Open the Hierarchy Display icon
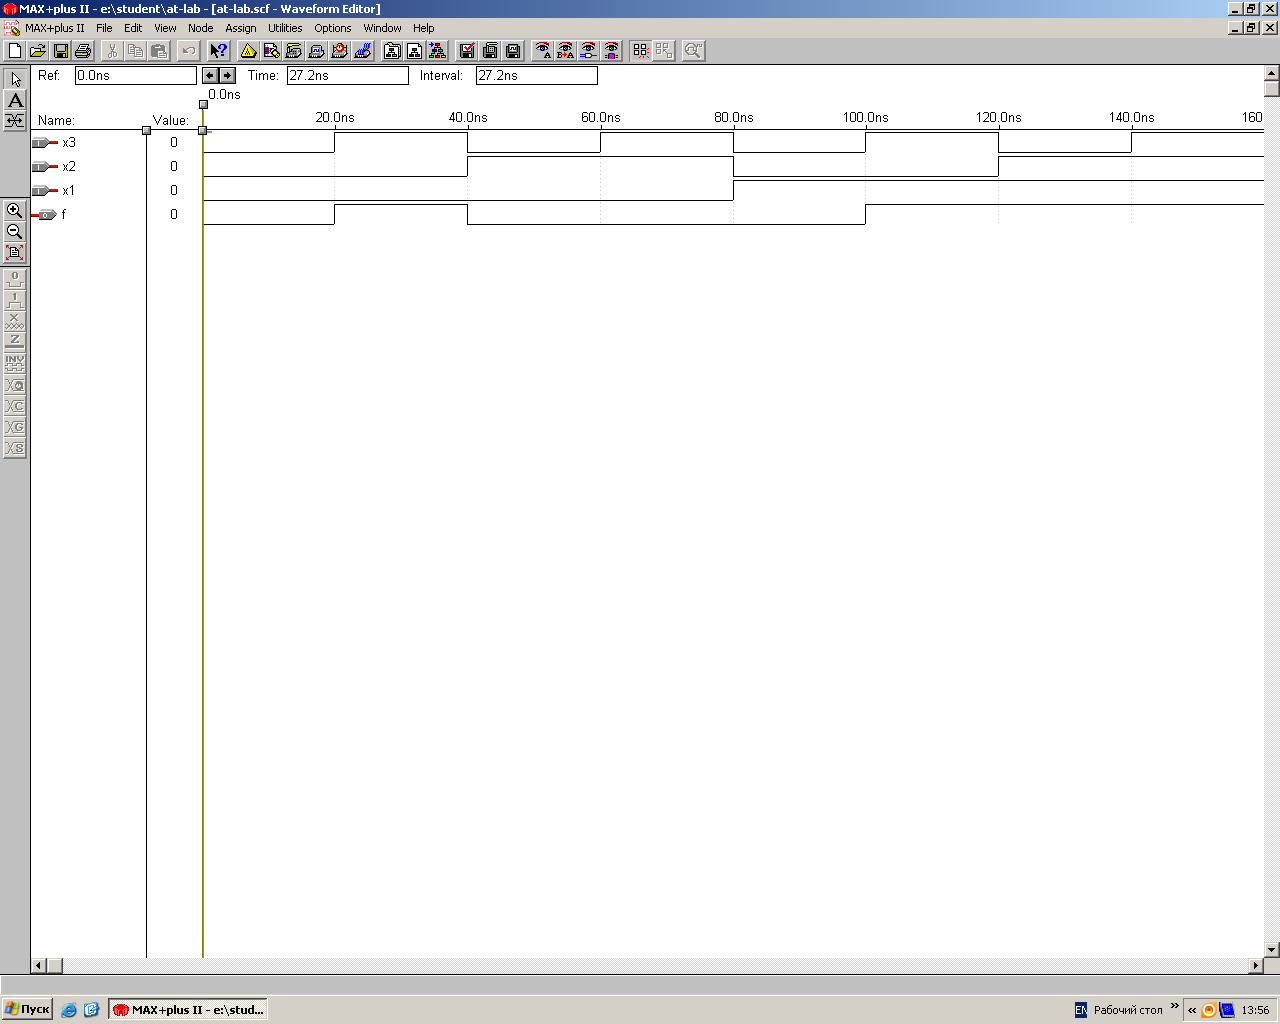 pos(248,50)
